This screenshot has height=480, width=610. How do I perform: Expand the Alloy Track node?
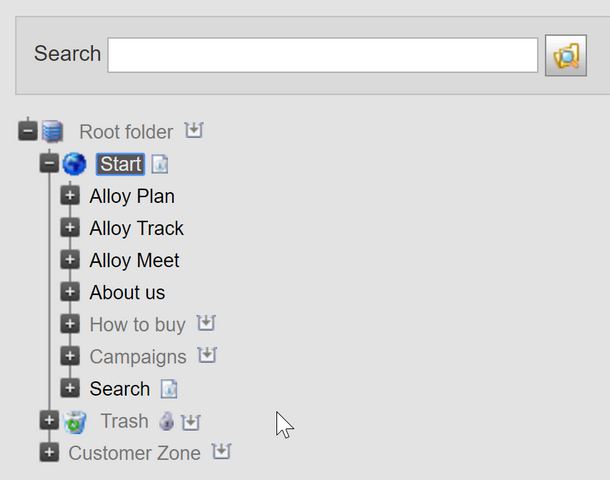tap(70, 228)
